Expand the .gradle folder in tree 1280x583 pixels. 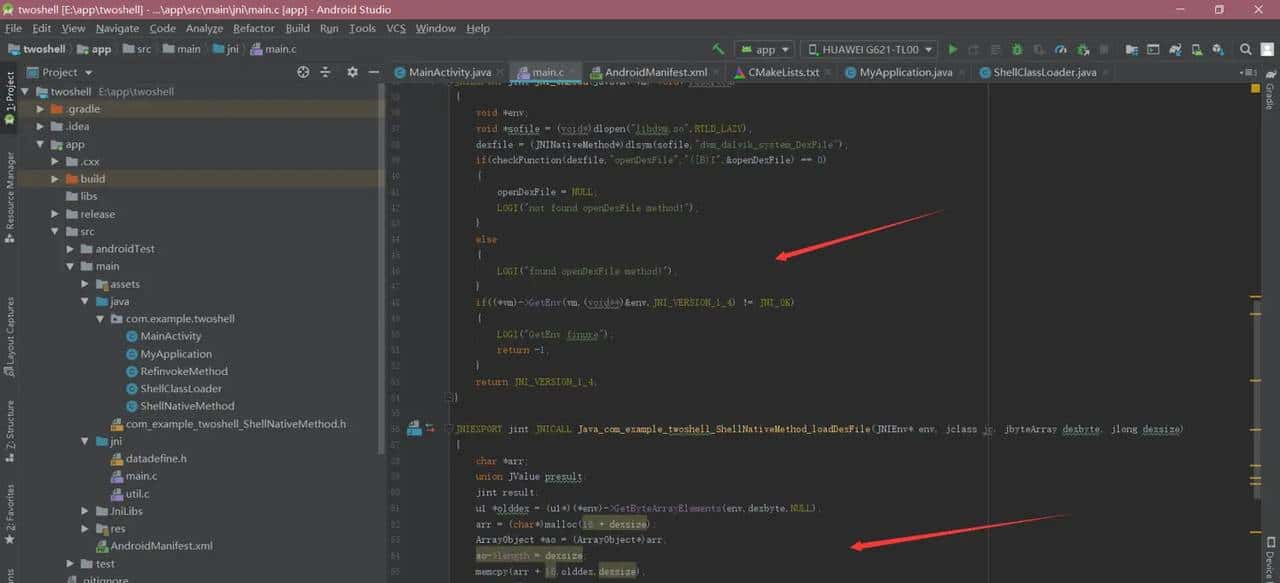point(41,109)
